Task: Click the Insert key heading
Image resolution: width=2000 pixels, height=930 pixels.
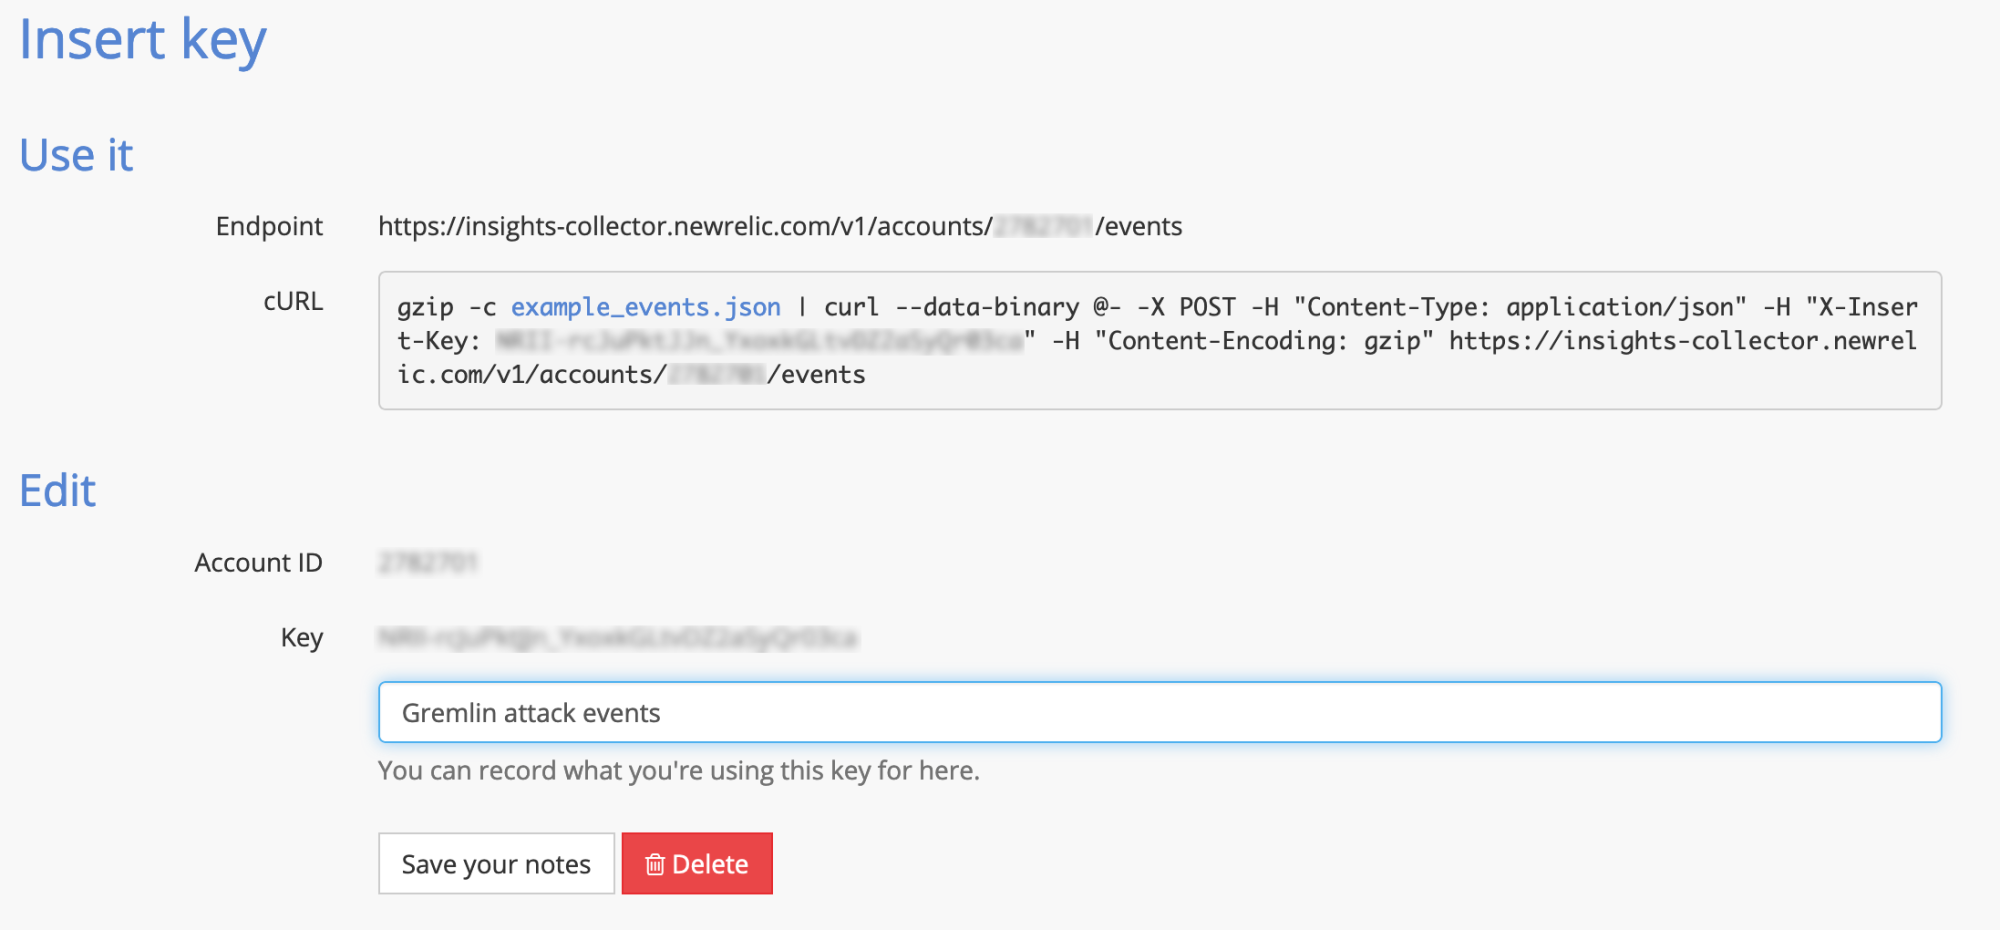Action: [143, 40]
